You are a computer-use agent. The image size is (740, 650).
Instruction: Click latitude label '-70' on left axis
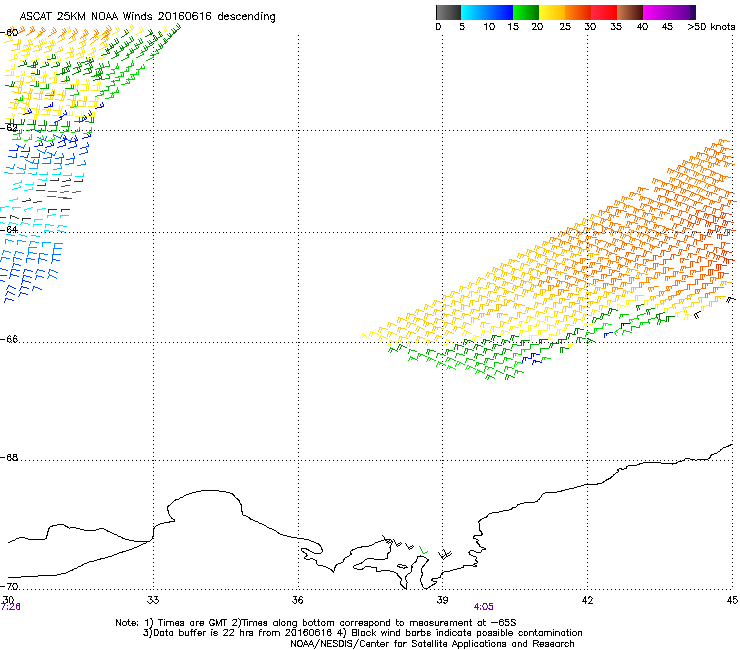pyautogui.click(x=9, y=586)
